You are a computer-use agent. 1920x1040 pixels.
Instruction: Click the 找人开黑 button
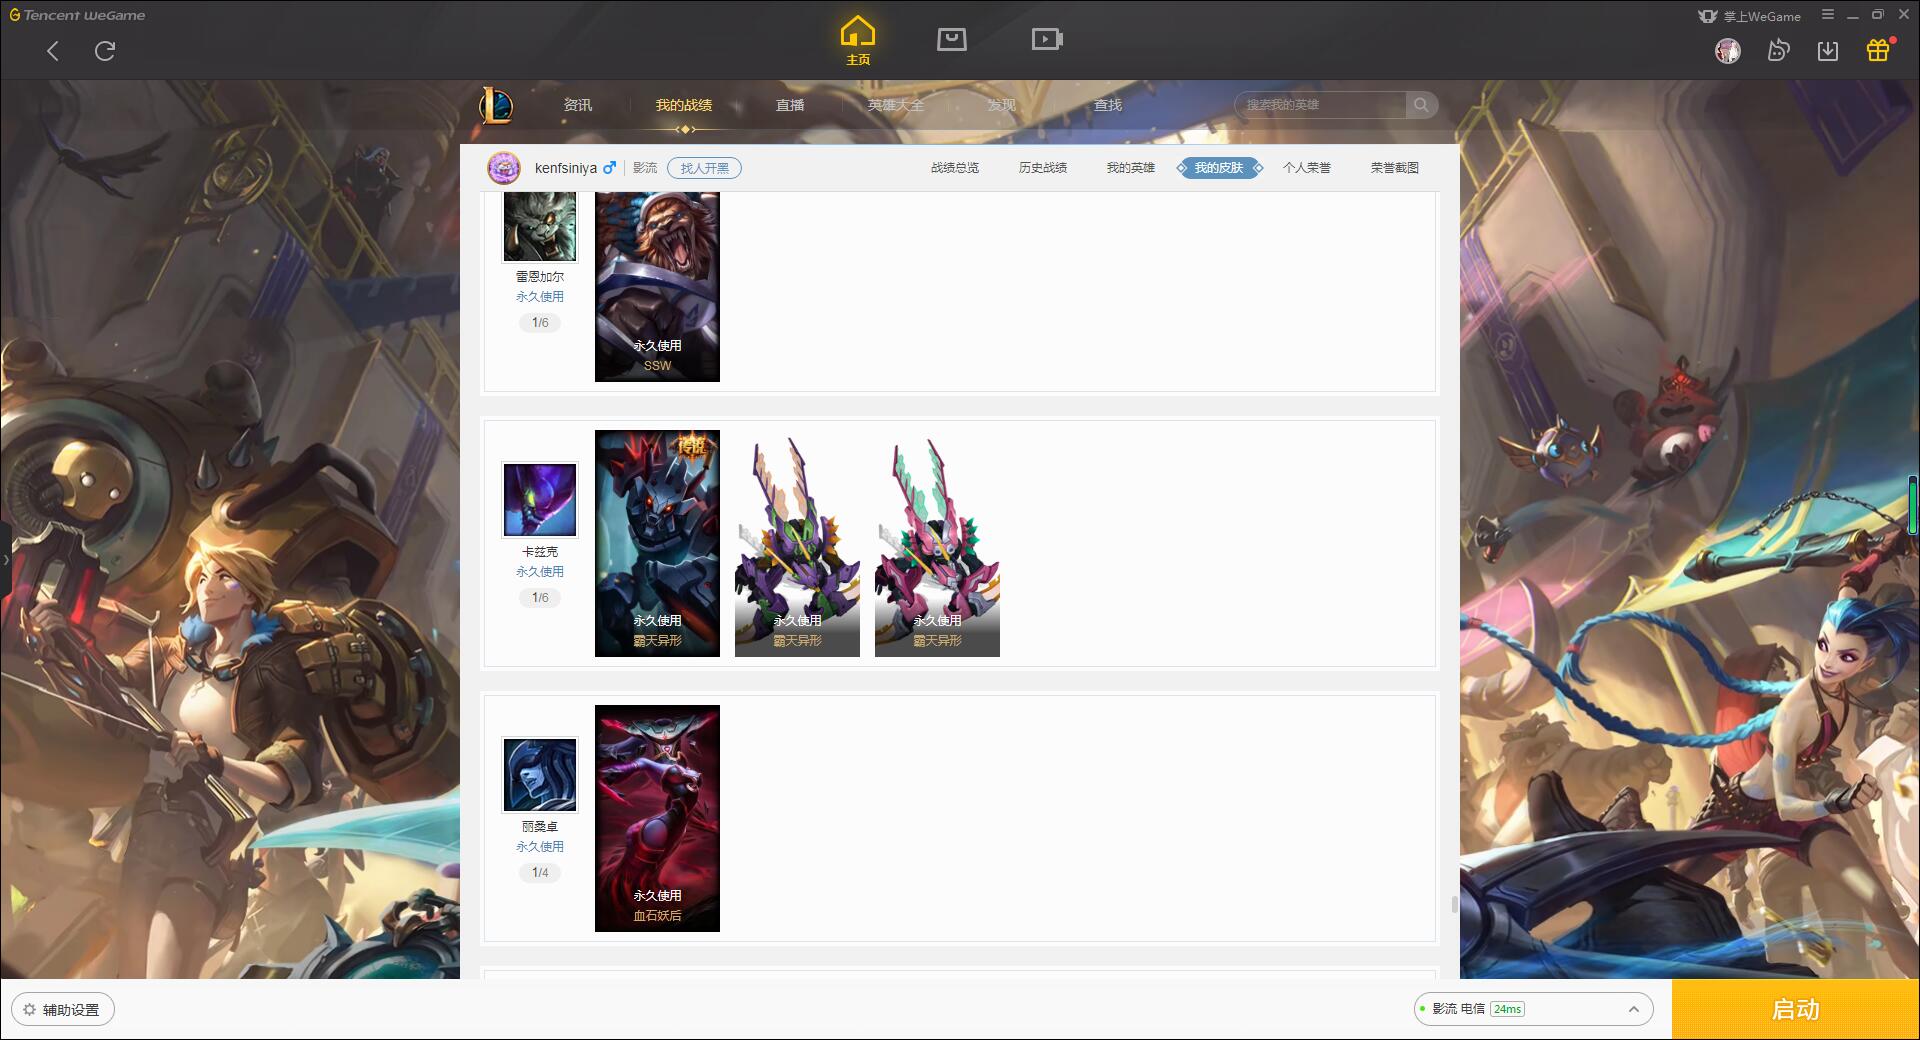tap(705, 168)
